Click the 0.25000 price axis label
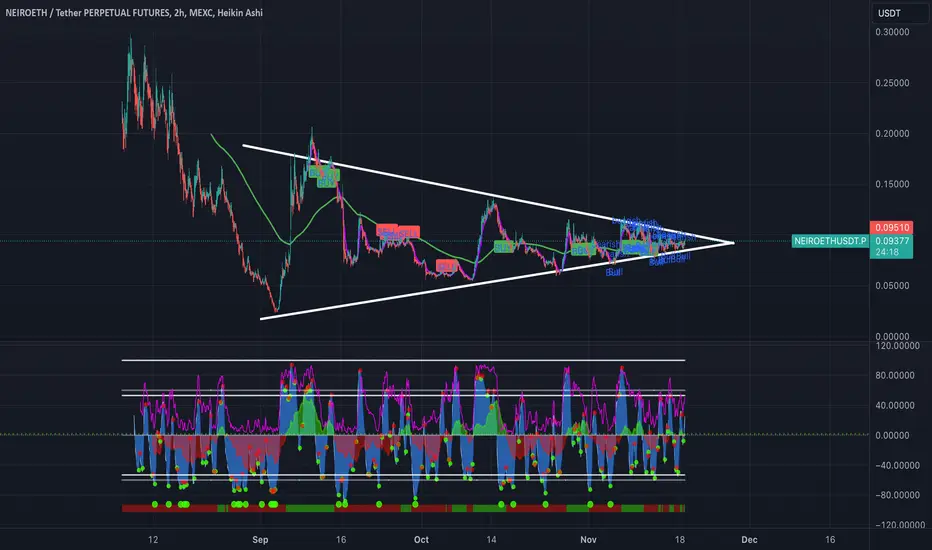 892,83
